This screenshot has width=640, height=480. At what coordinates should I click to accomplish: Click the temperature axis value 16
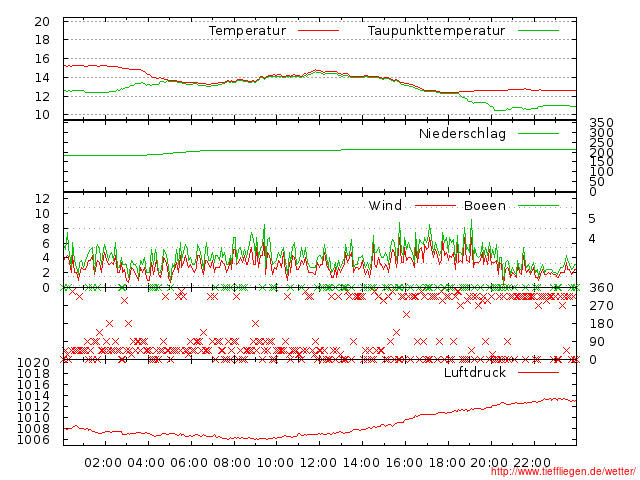point(42,59)
